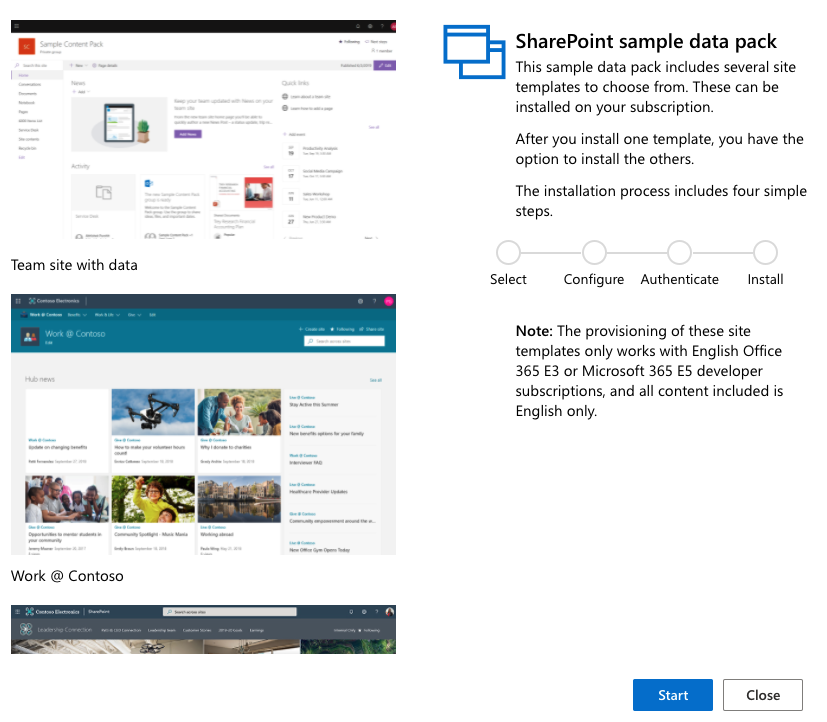This screenshot has height=722, width=827.
Task: Click the Leadership Connection logo icon
Action: [x=25, y=630]
